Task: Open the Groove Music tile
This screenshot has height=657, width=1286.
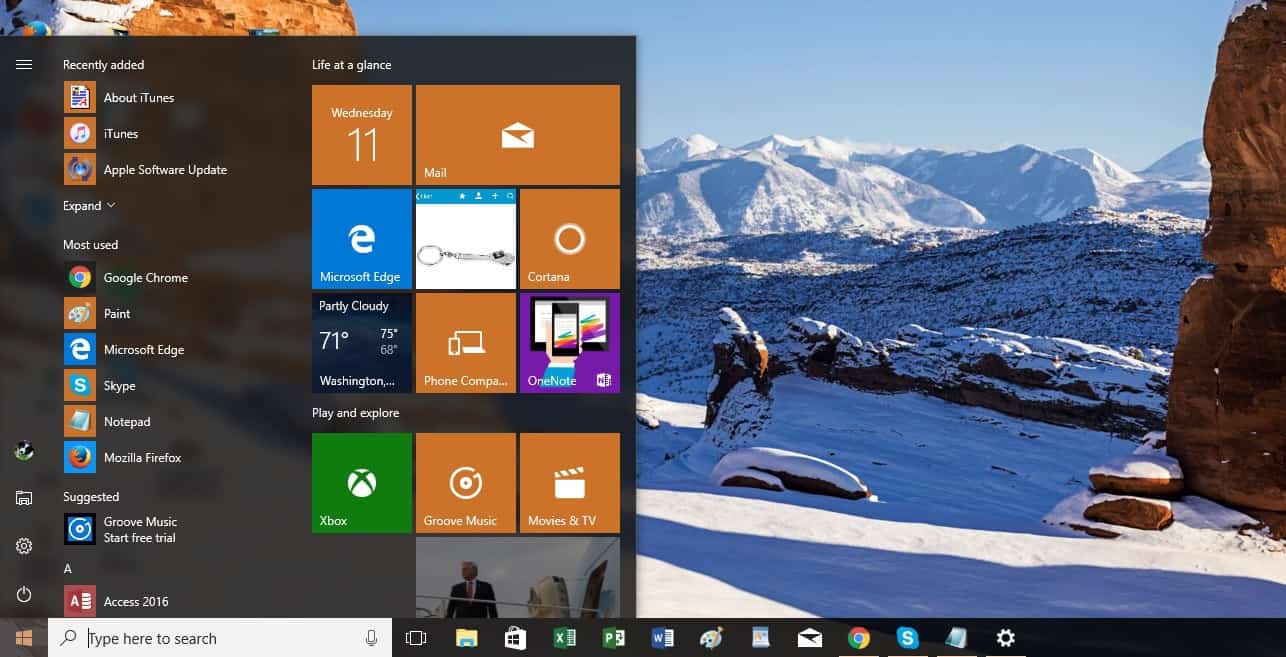Action: point(466,483)
